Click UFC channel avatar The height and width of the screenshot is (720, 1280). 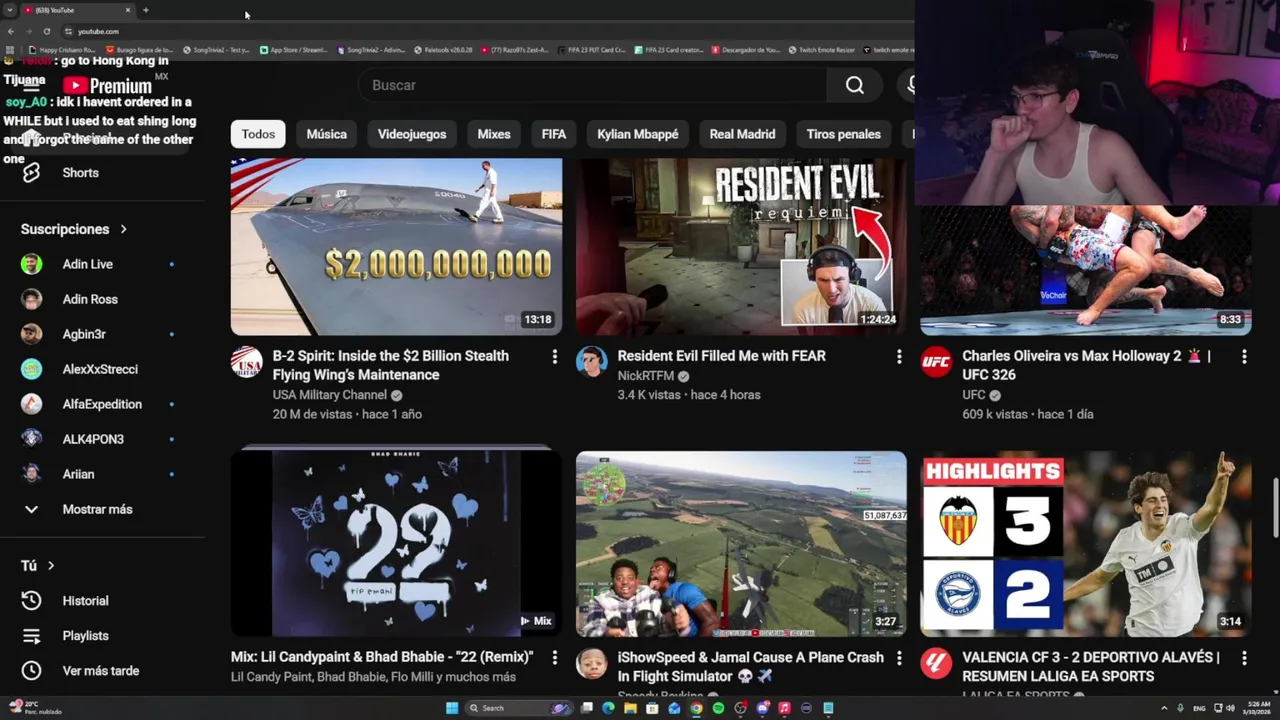coord(936,362)
